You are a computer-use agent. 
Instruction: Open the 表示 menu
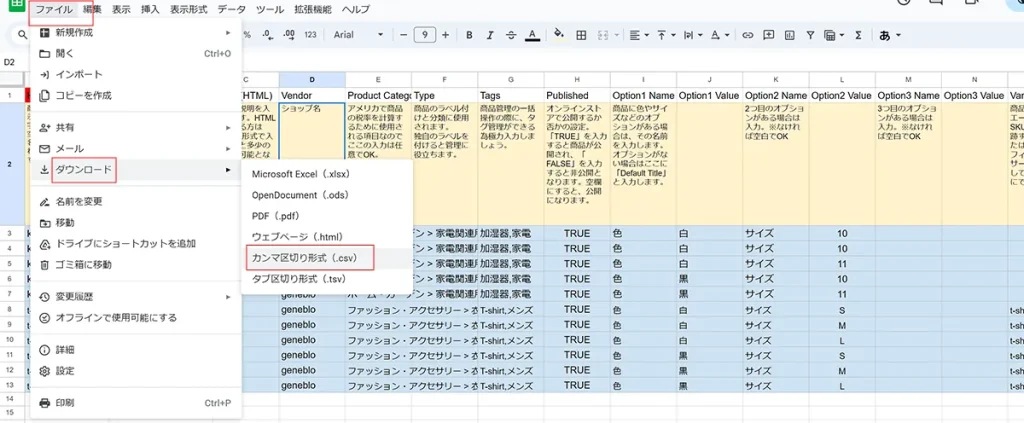click(121, 10)
